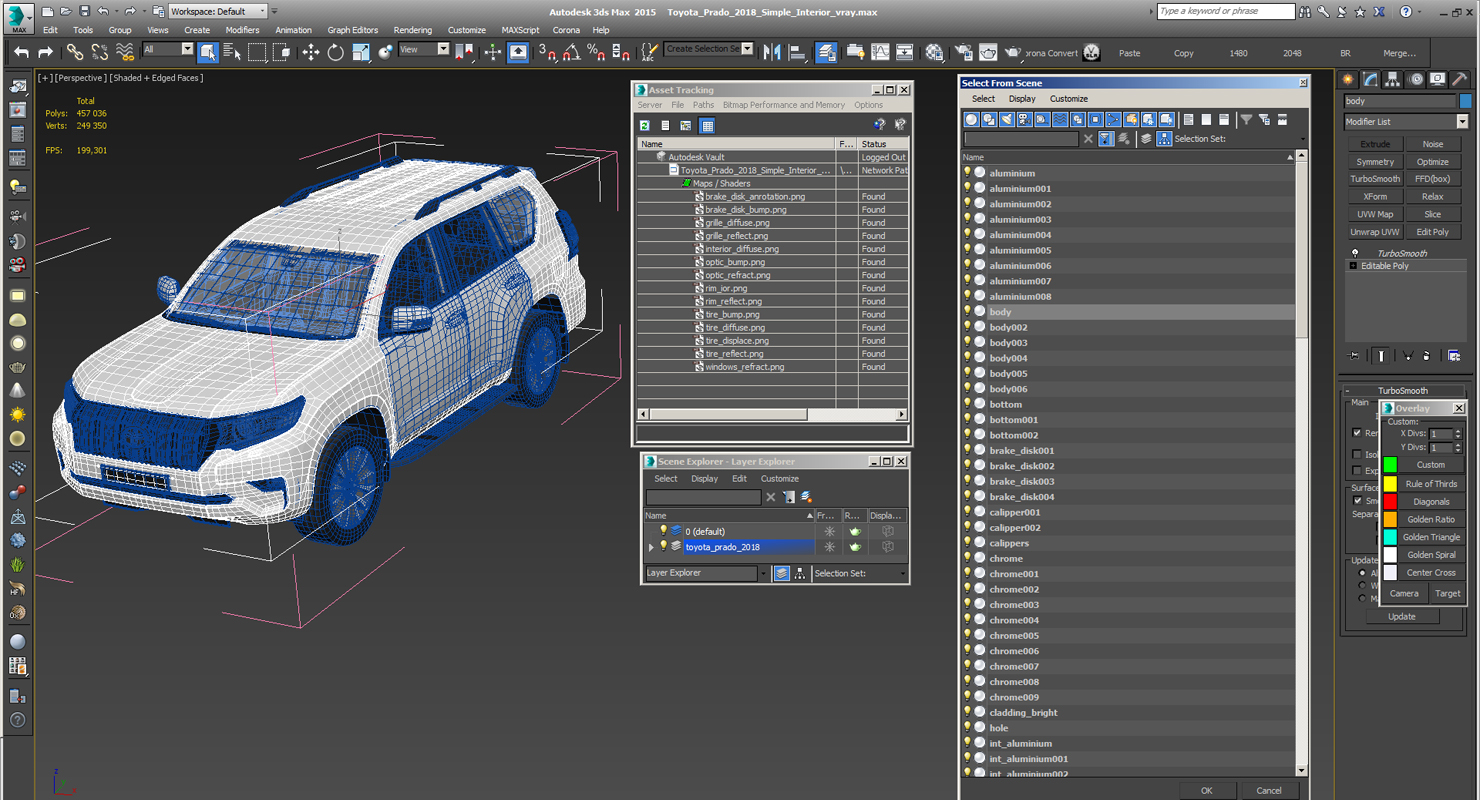1480x800 pixels.
Task: Toggle Percent Snap in toolbar
Action: pos(596,52)
